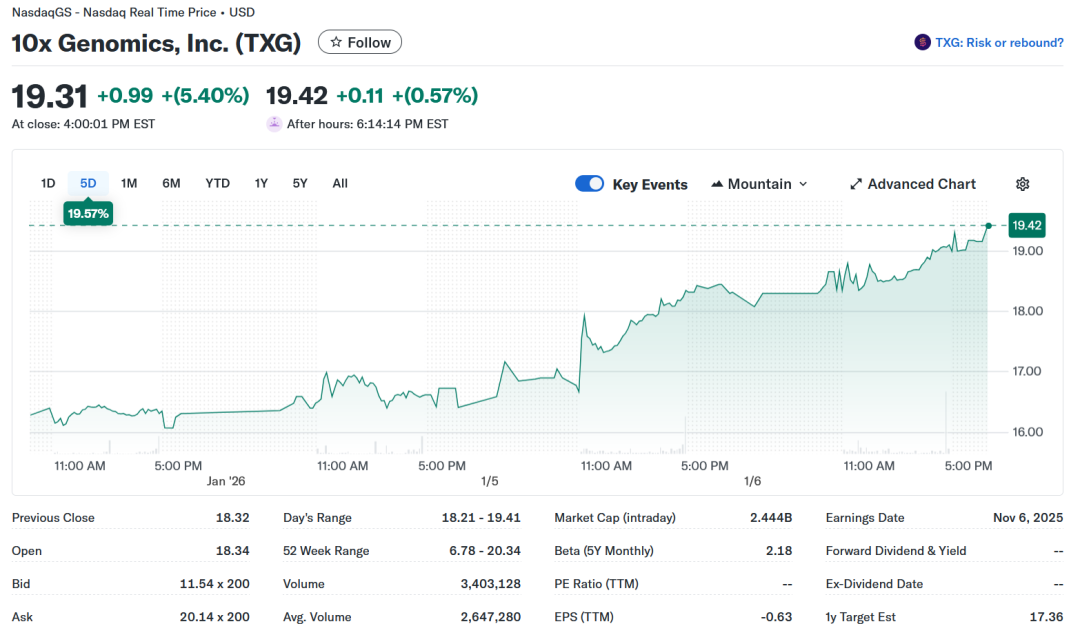Switch chart to 1M range

tap(129, 183)
